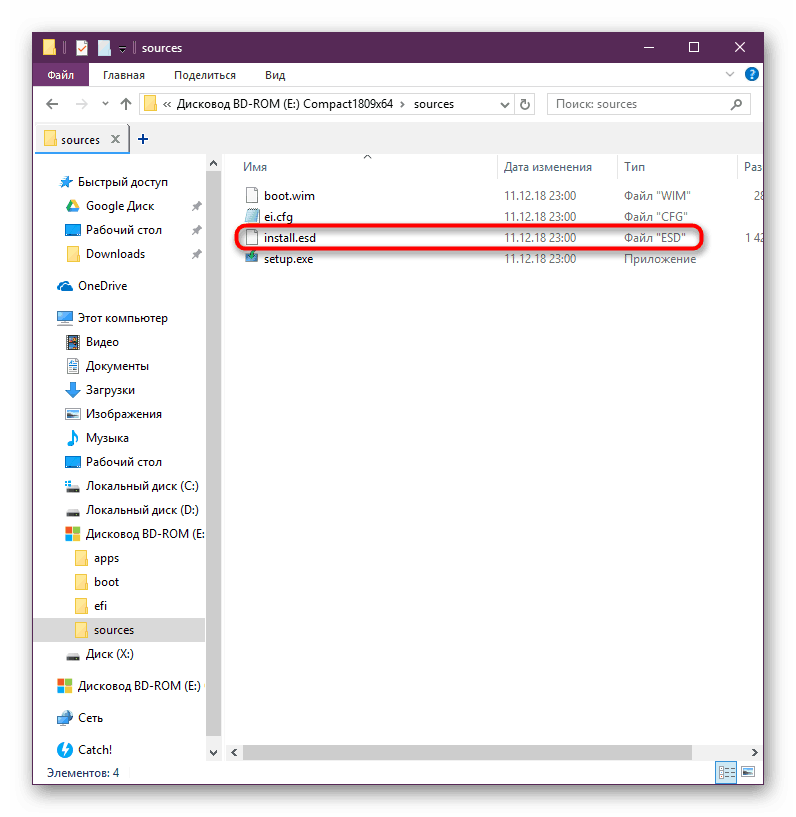Switch to large icons view
The height and width of the screenshot is (817, 796).
click(x=748, y=772)
